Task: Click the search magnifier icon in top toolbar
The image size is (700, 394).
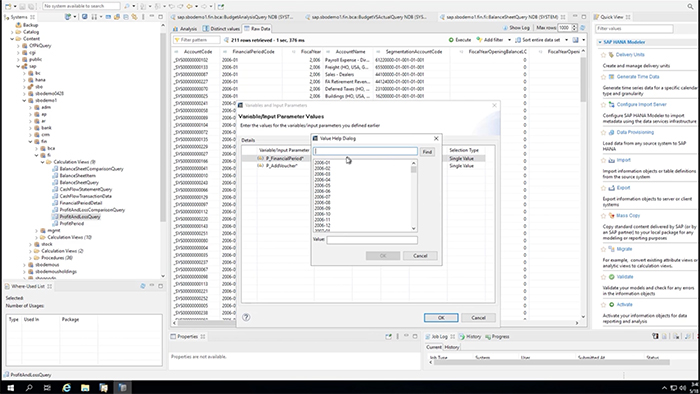Action: point(690,6)
